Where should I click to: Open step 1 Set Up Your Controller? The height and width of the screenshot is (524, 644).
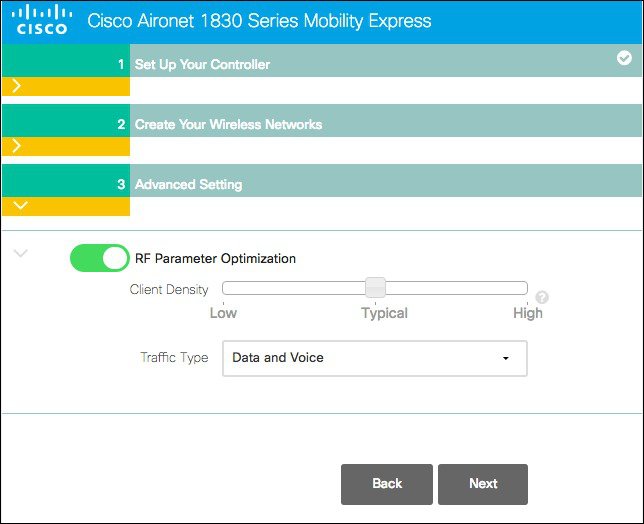(202, 65)
